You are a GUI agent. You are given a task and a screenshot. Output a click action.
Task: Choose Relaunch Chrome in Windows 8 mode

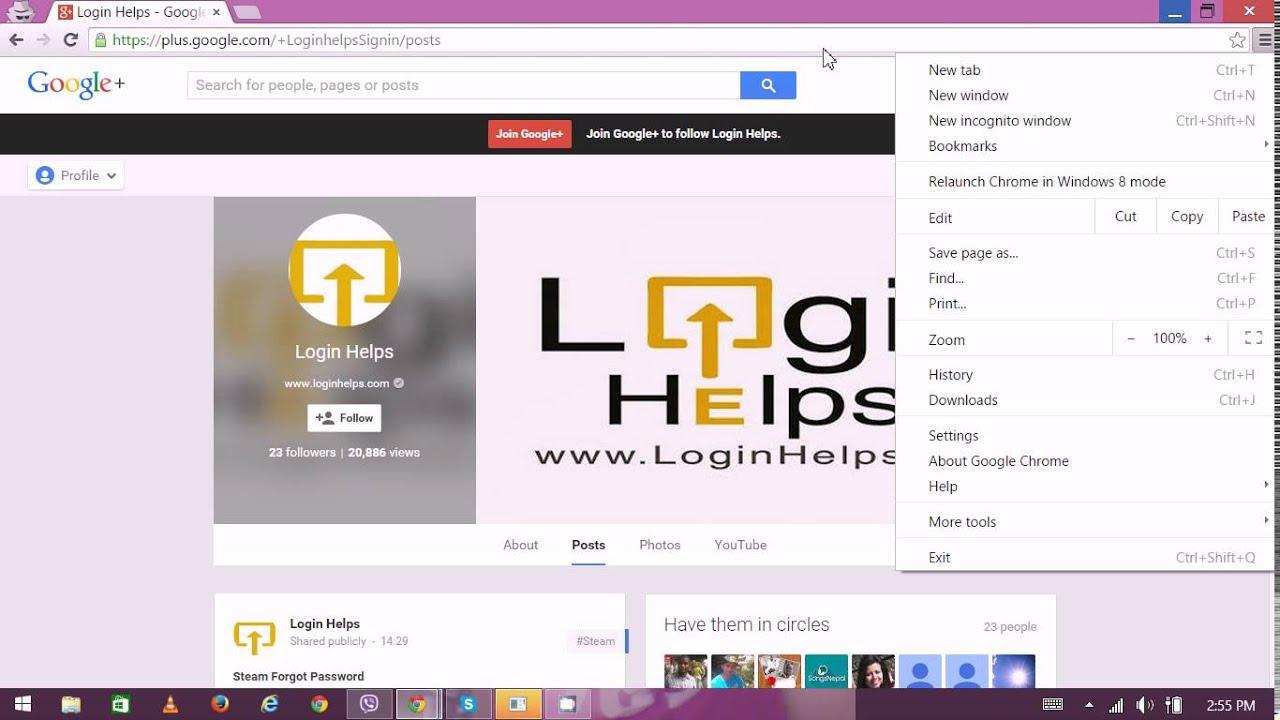(1085, 182)
